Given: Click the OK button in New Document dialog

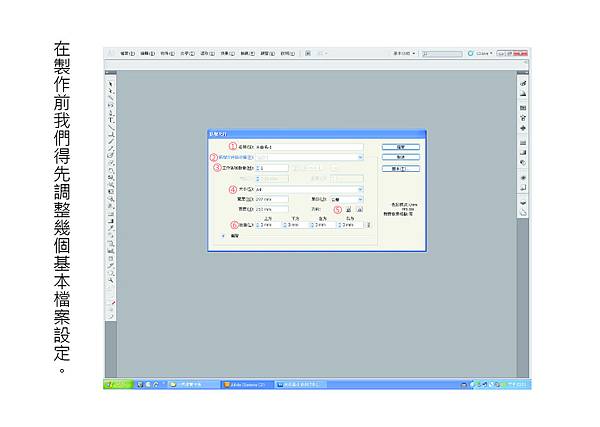Looking at the screenshot, I should (x=401, y=147).
